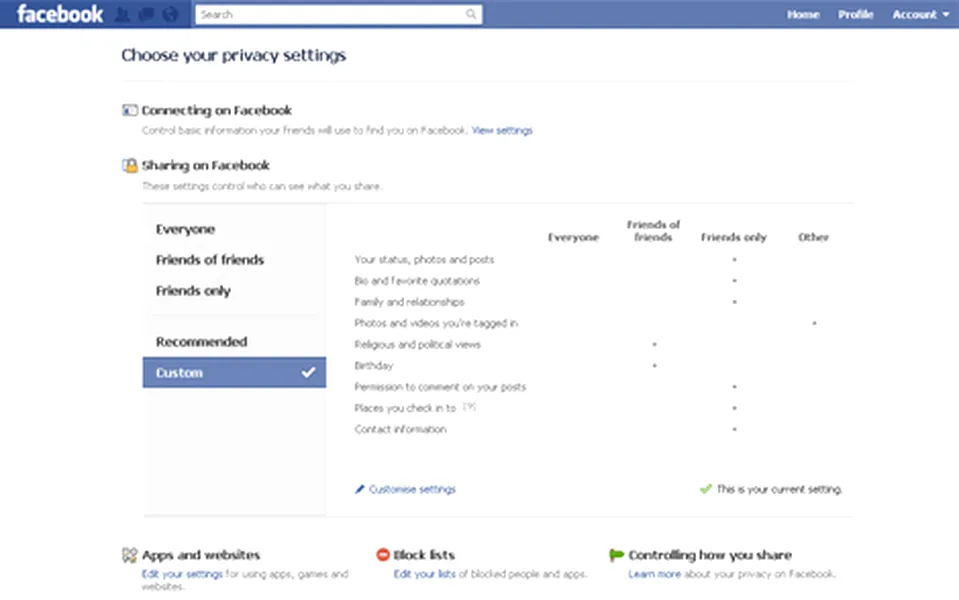Open messages icon in header

tap(146, 15)
